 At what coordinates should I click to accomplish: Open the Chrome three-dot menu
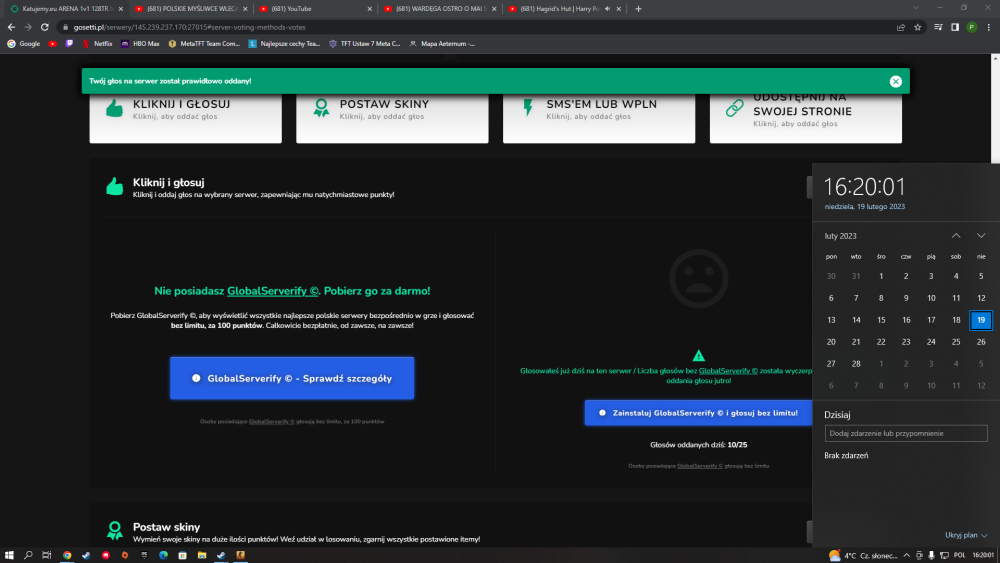pos(989,27)
